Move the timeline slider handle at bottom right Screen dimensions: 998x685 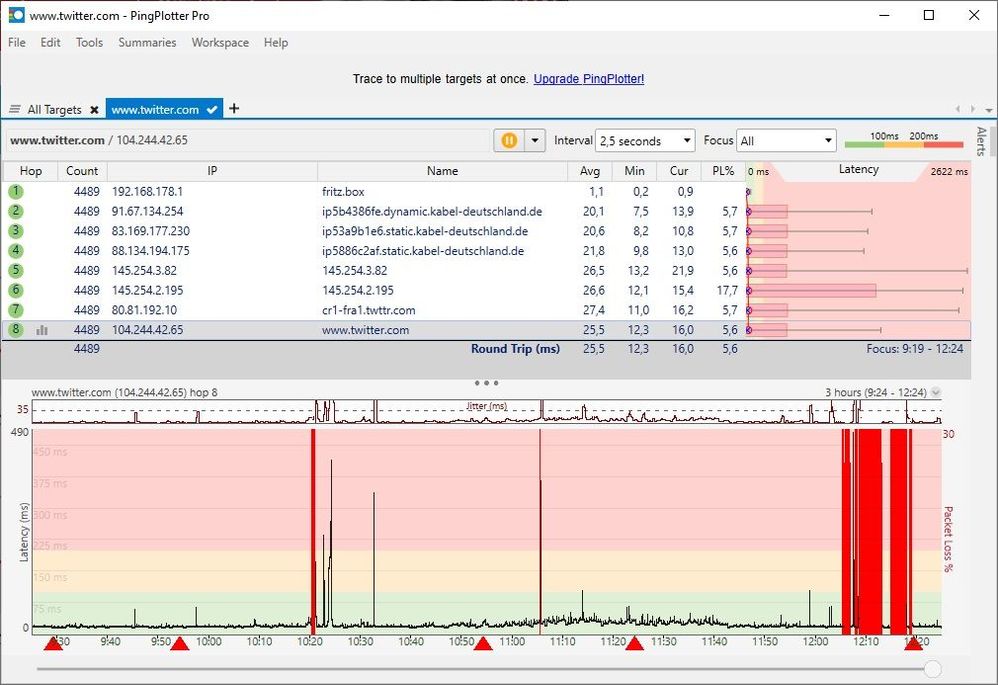point(932,668)
